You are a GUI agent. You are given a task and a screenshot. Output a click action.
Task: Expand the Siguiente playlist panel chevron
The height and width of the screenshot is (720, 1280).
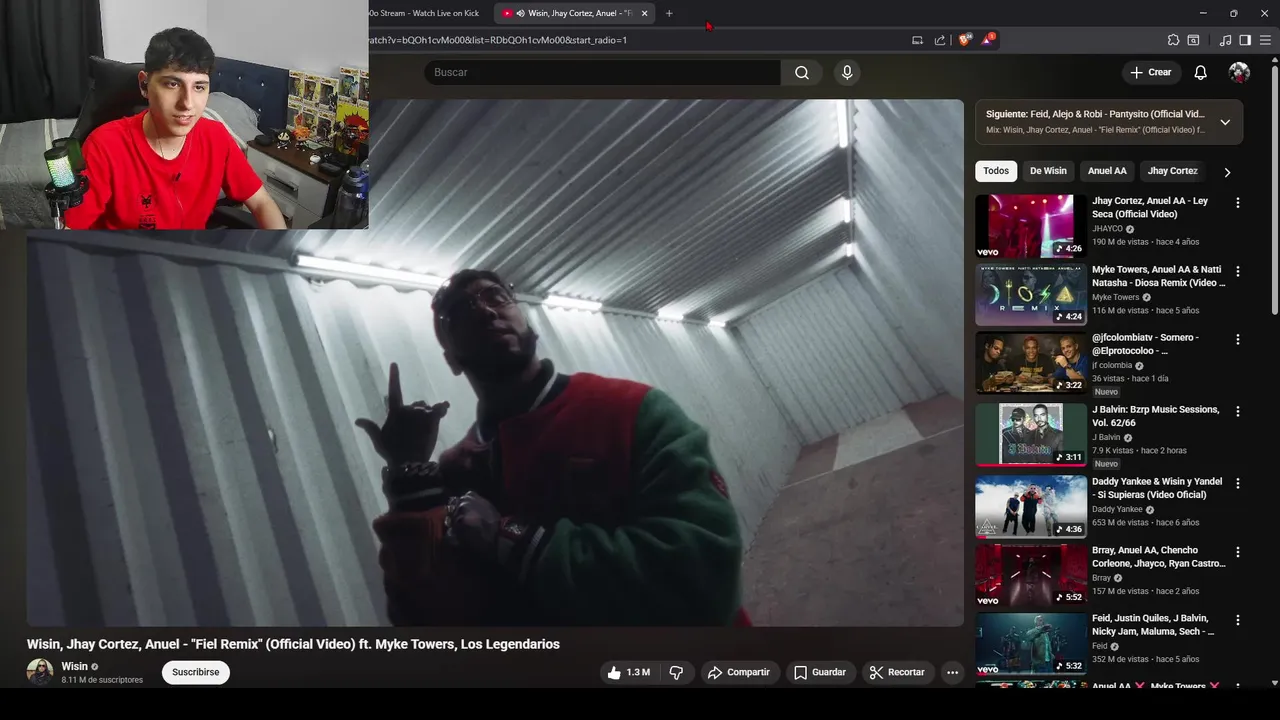pos(1225,122)
